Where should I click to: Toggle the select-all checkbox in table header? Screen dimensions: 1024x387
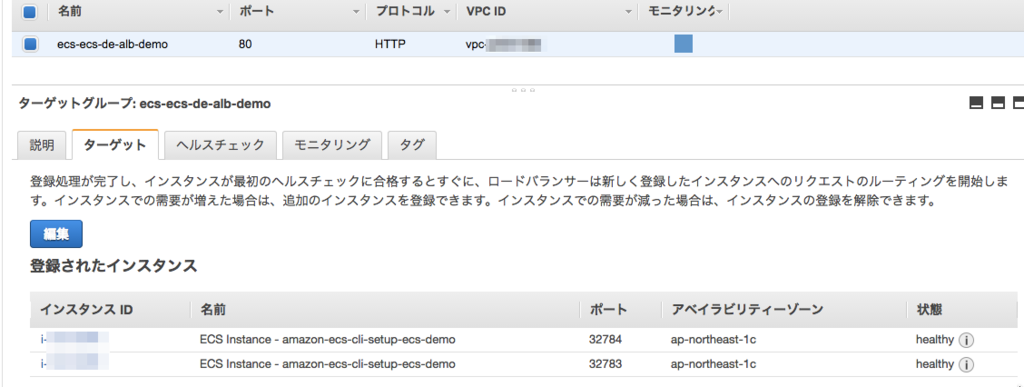pyautogui.click(x=29, y=12)
